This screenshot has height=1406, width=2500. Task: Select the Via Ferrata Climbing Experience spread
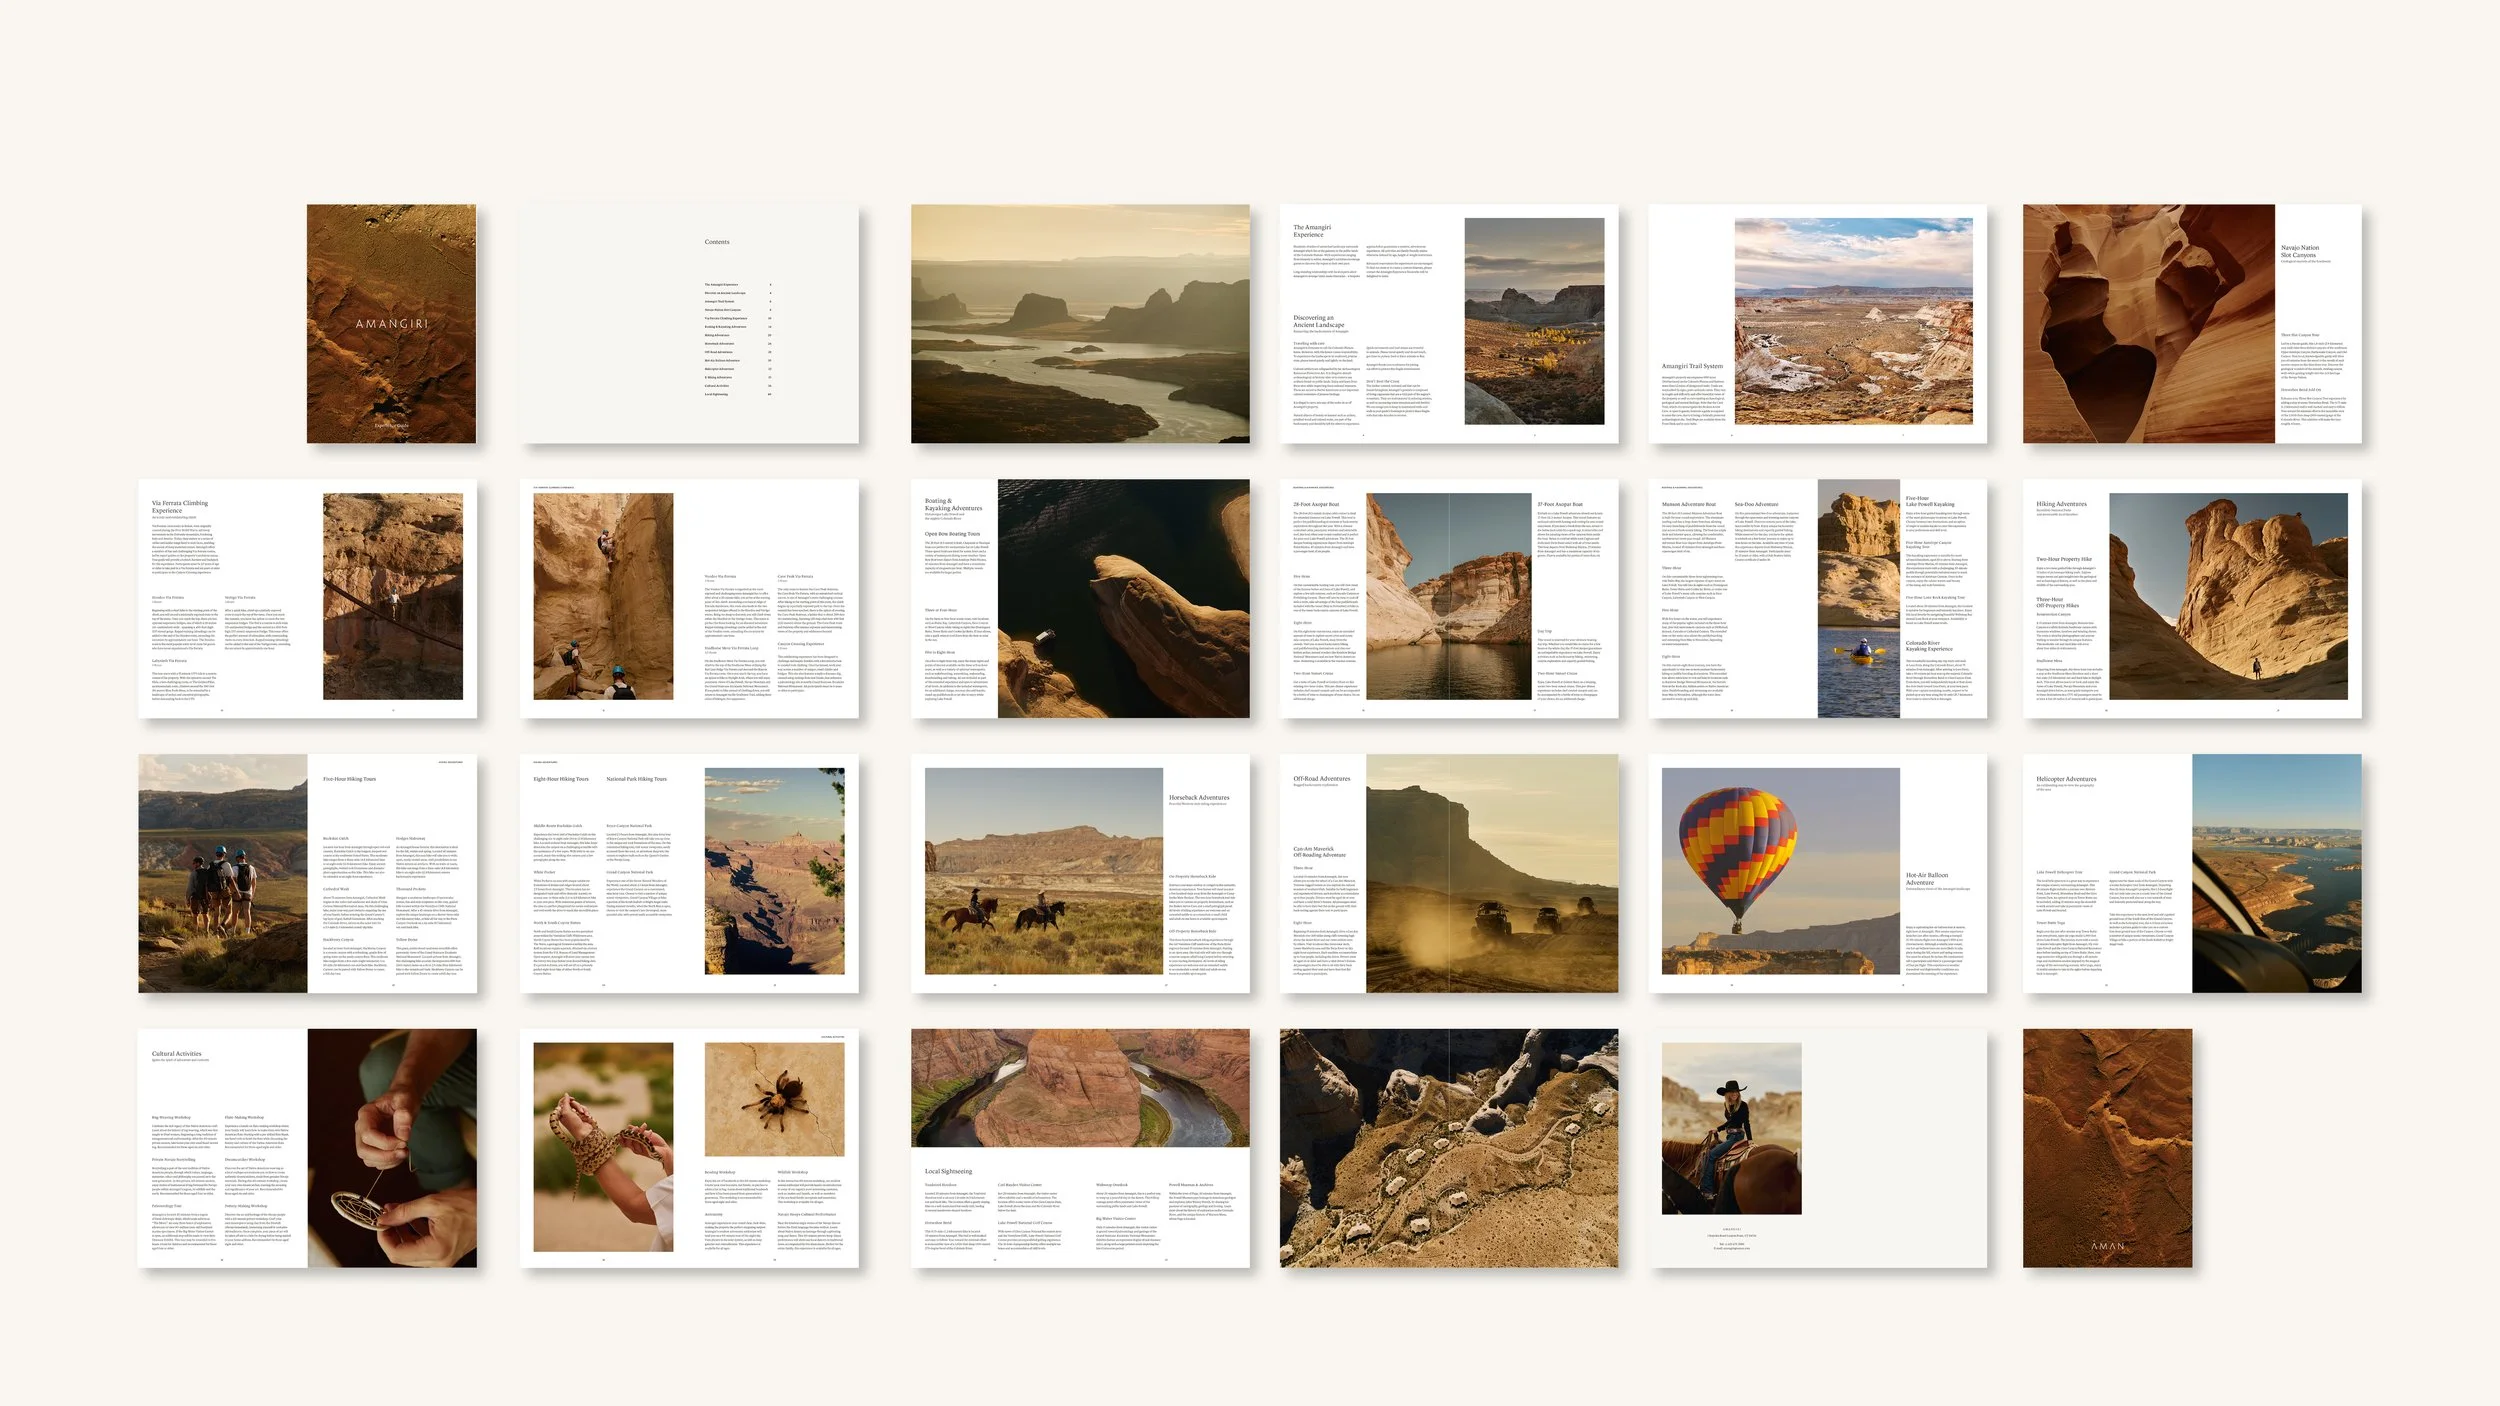pyautogui.click(x=307, y=598)
